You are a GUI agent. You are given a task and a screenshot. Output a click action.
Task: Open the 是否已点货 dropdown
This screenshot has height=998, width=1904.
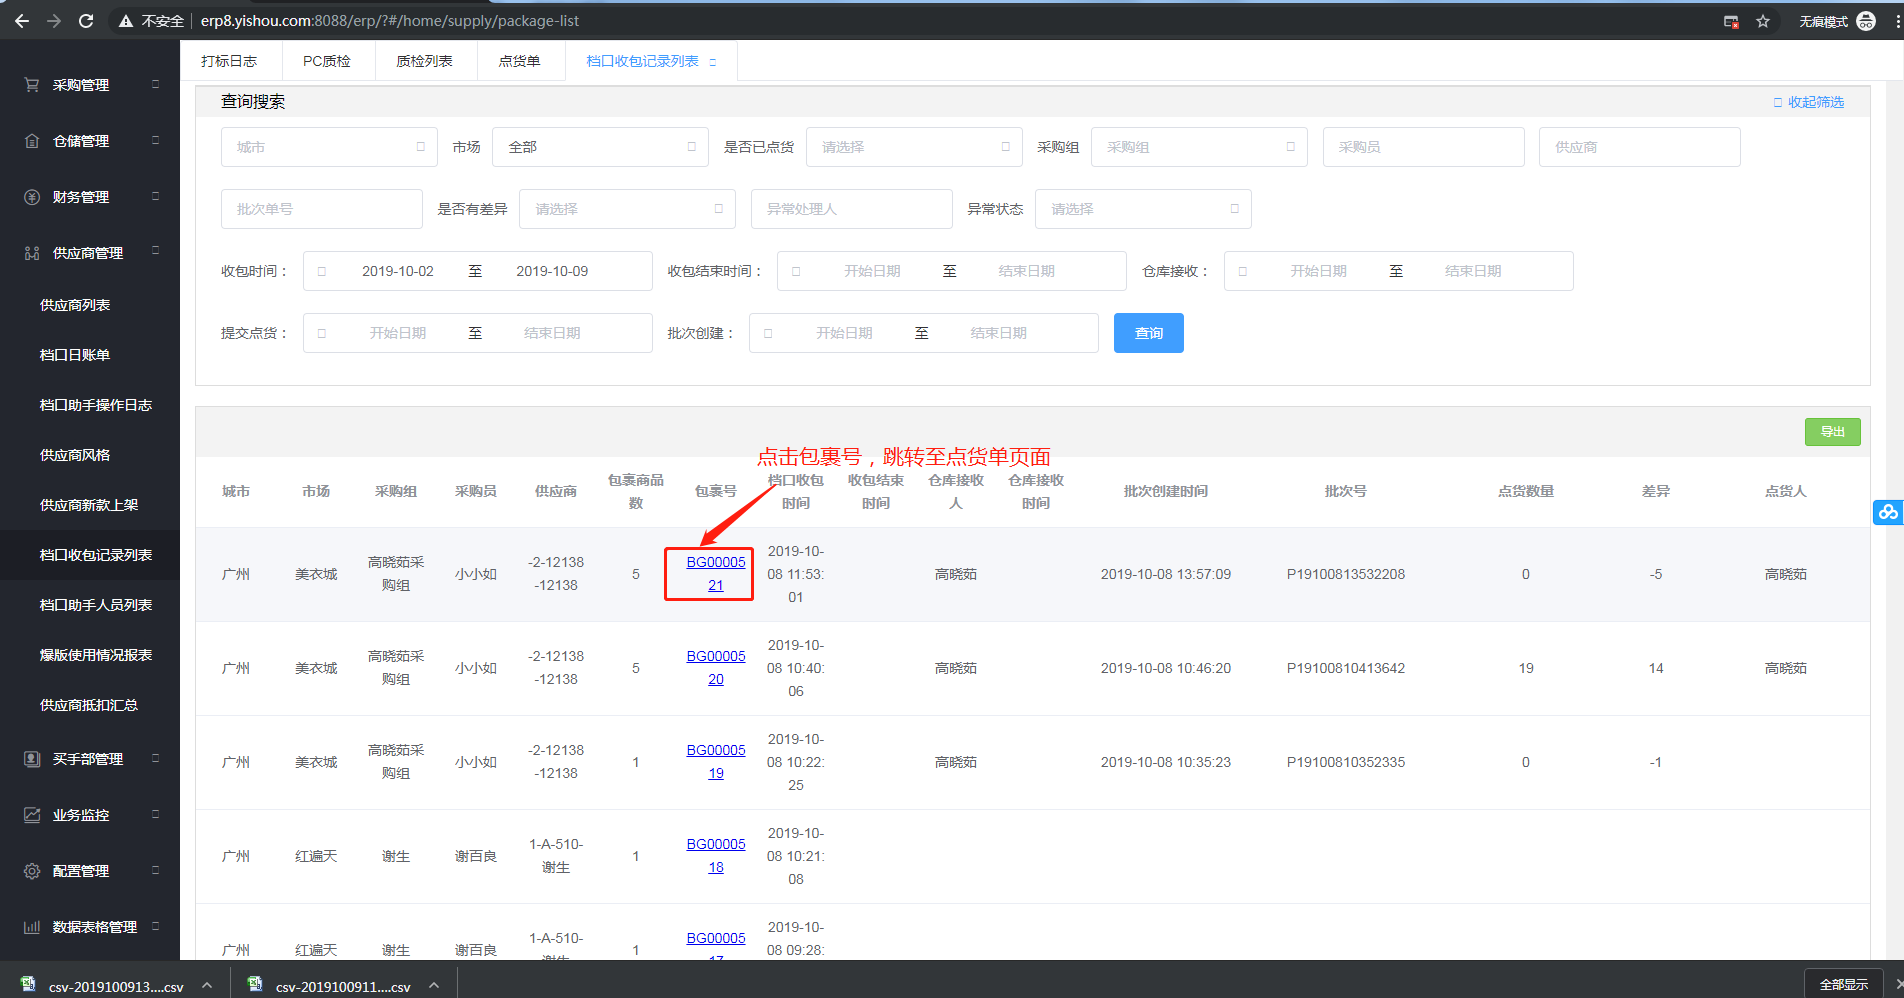914,147
